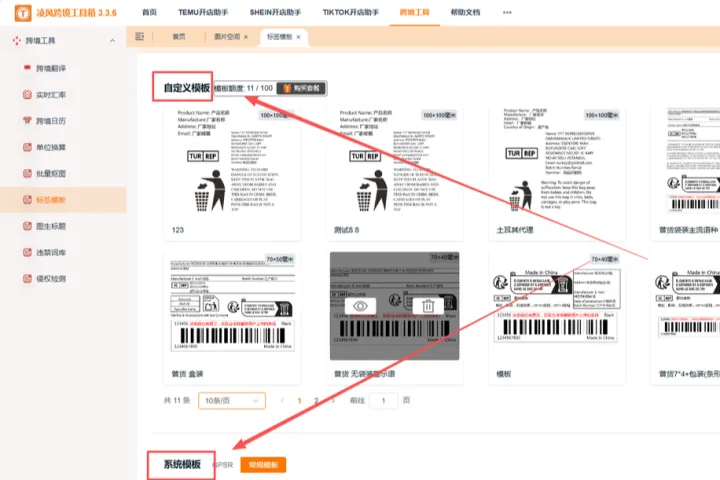720x480 pixels.
Task: Select the 常规模板 system template filter
Action: click(x=263, y=465)
